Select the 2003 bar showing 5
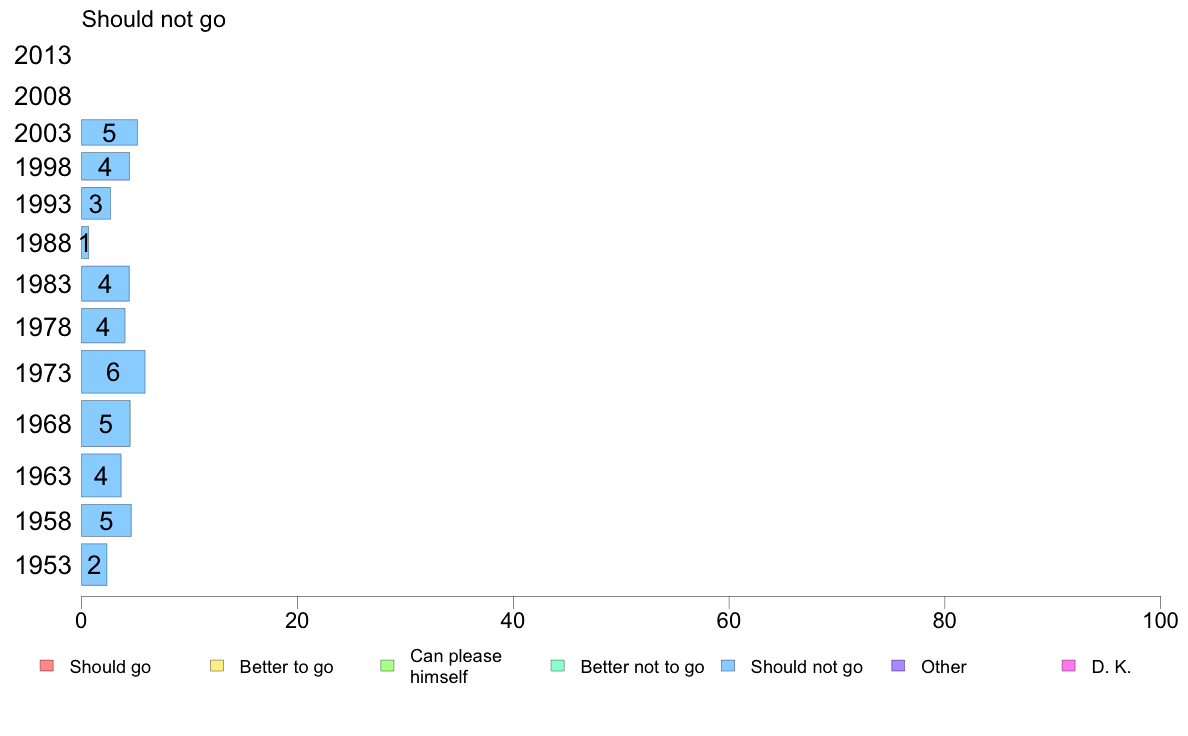The image size is (1188, 736). click(x=109, y=133)
